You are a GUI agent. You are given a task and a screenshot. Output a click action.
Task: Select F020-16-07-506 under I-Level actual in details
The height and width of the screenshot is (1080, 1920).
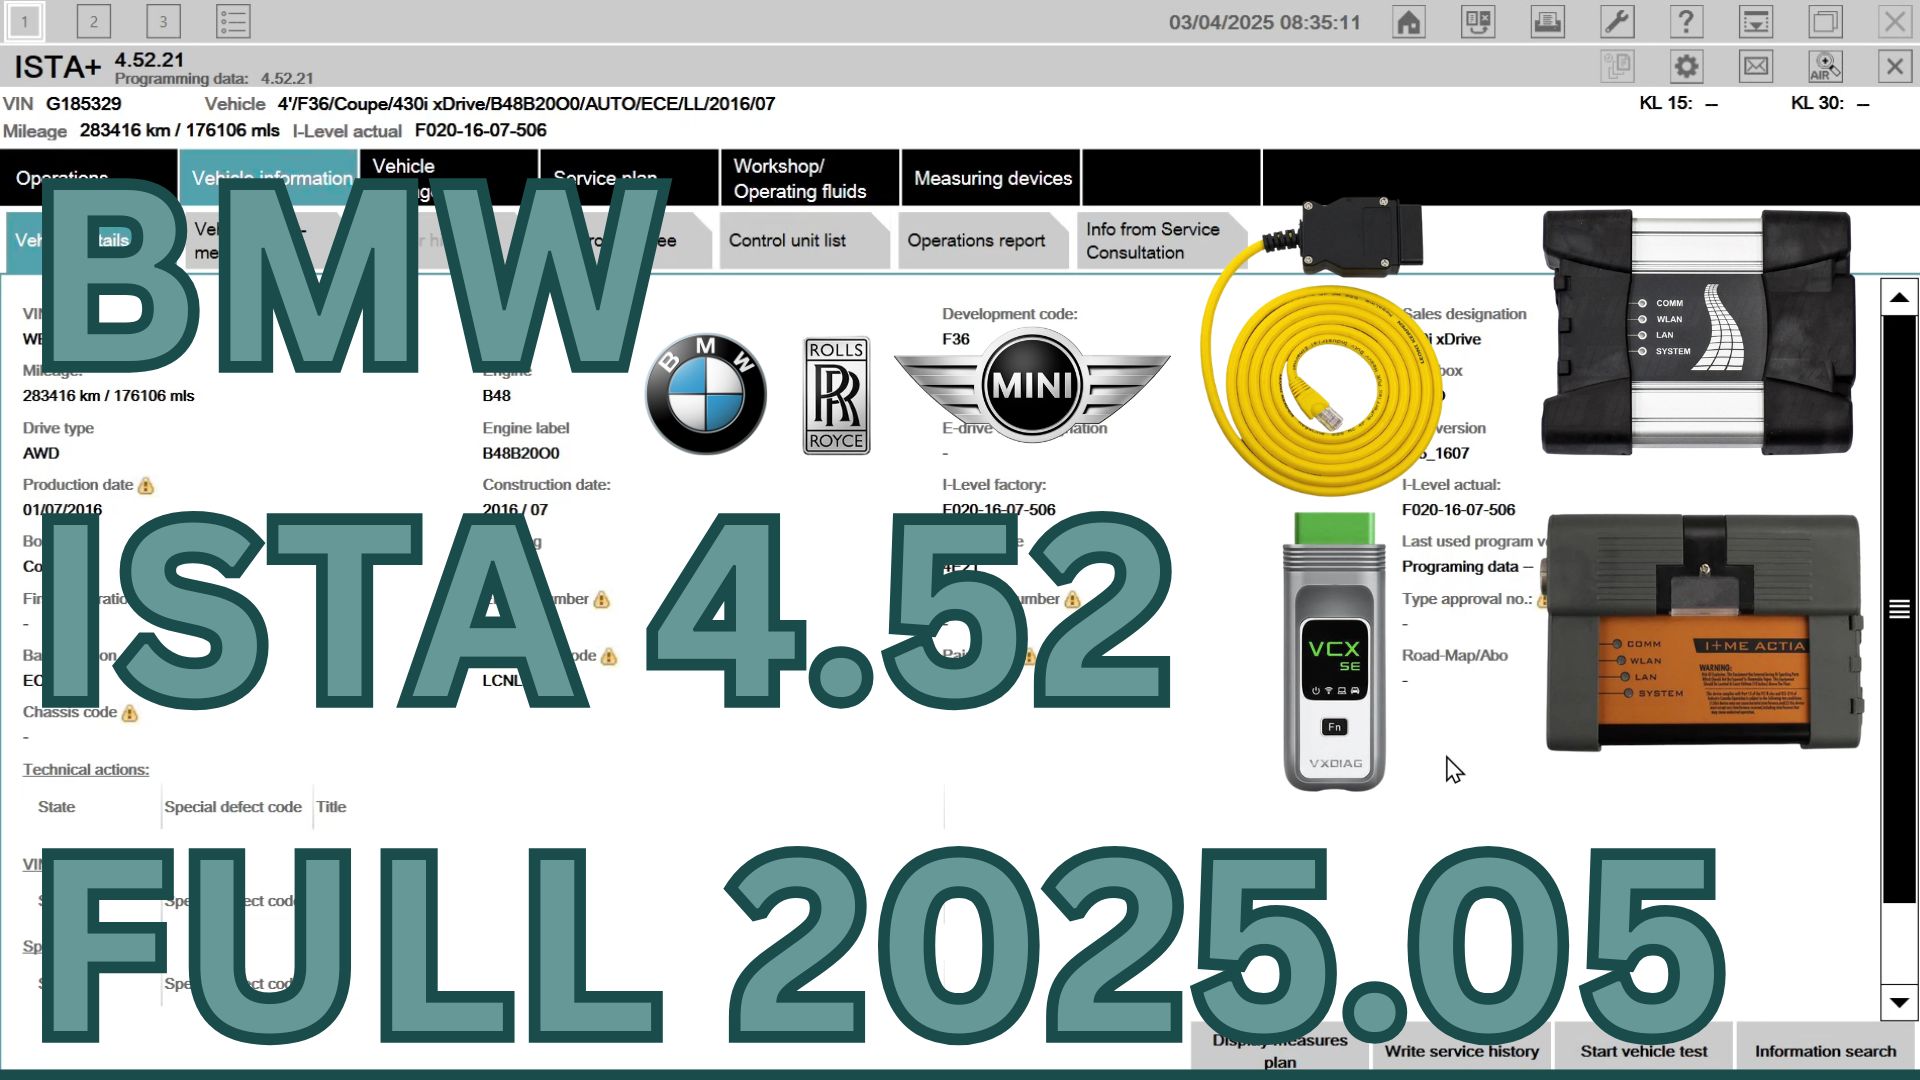coord(1458,510)
